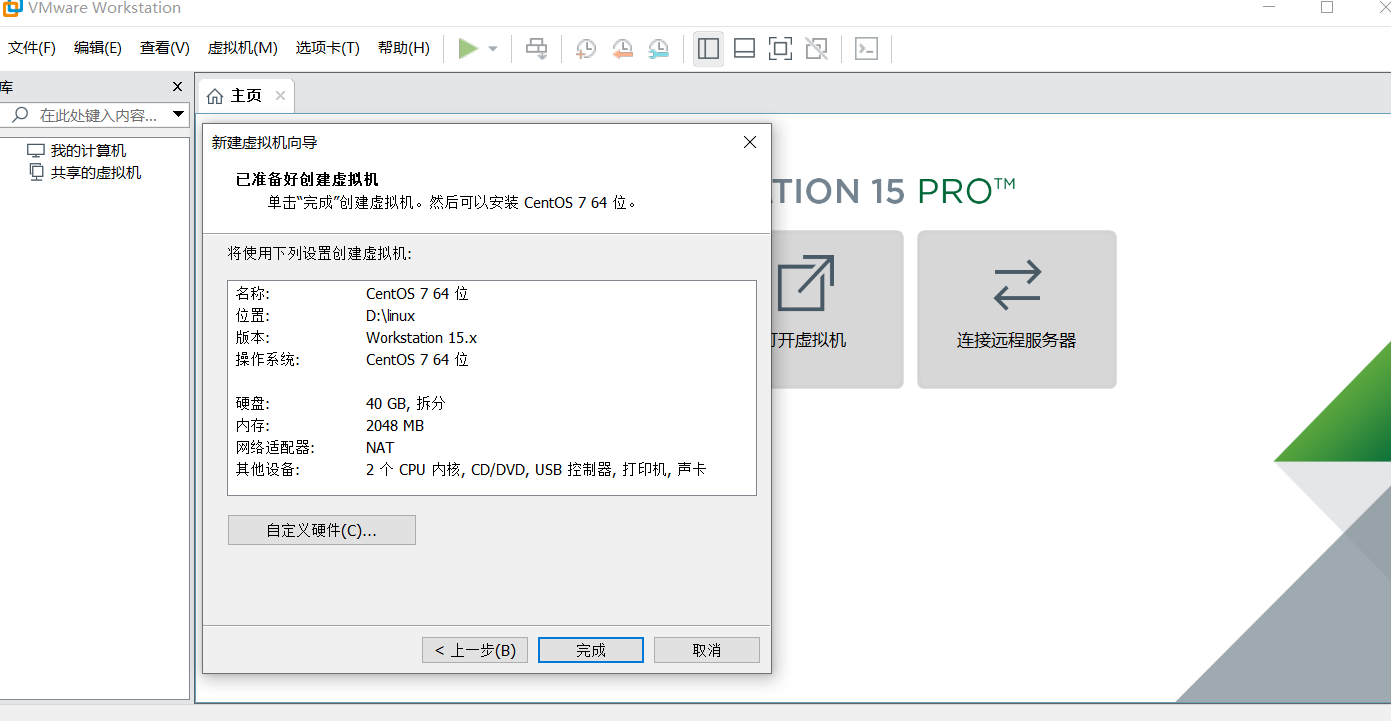Open the 编辑(E) menu
This screenshot has width=1391, height=721.
[x=98, y=48]
